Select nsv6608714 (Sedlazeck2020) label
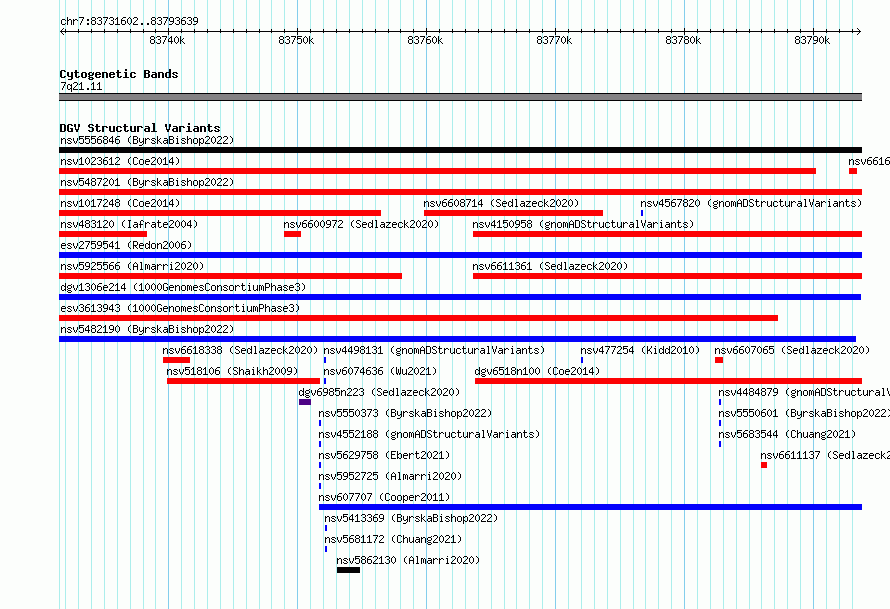 pos(501,203)
